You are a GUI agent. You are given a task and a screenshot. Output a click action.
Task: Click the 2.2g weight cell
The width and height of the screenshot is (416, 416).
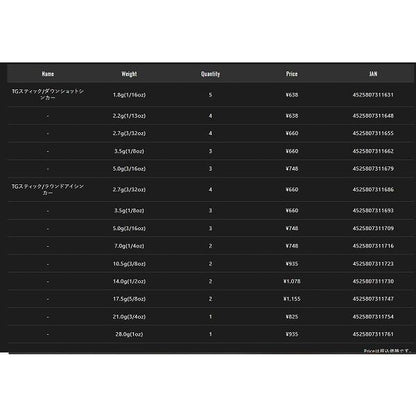129,116
